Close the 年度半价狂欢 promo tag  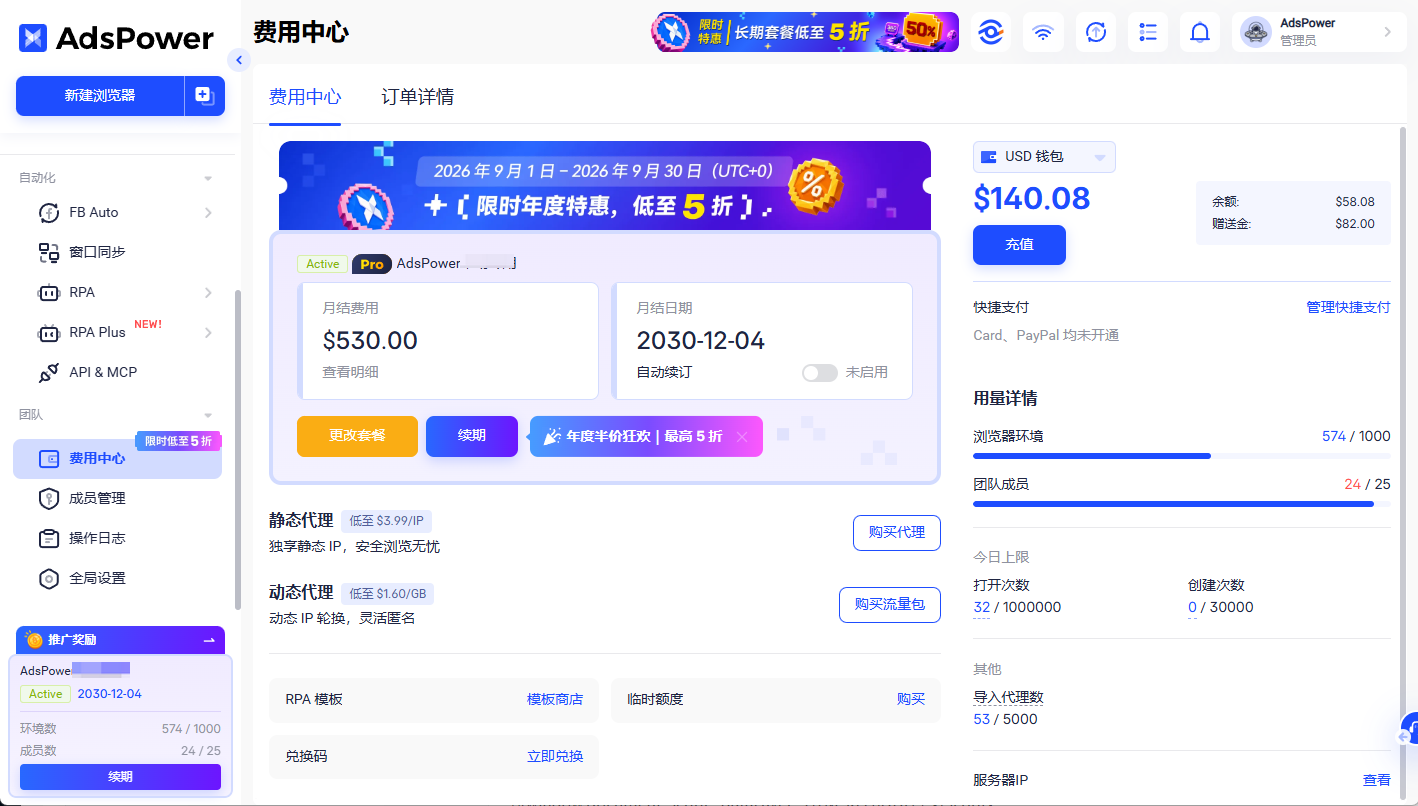pyautogui.click(x=742, y=437)
